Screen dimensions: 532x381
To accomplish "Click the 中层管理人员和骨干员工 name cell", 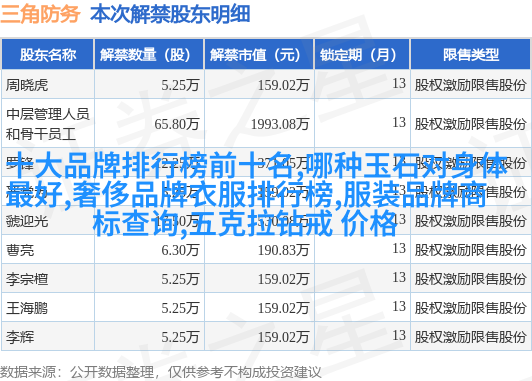I will click(48, 124).
